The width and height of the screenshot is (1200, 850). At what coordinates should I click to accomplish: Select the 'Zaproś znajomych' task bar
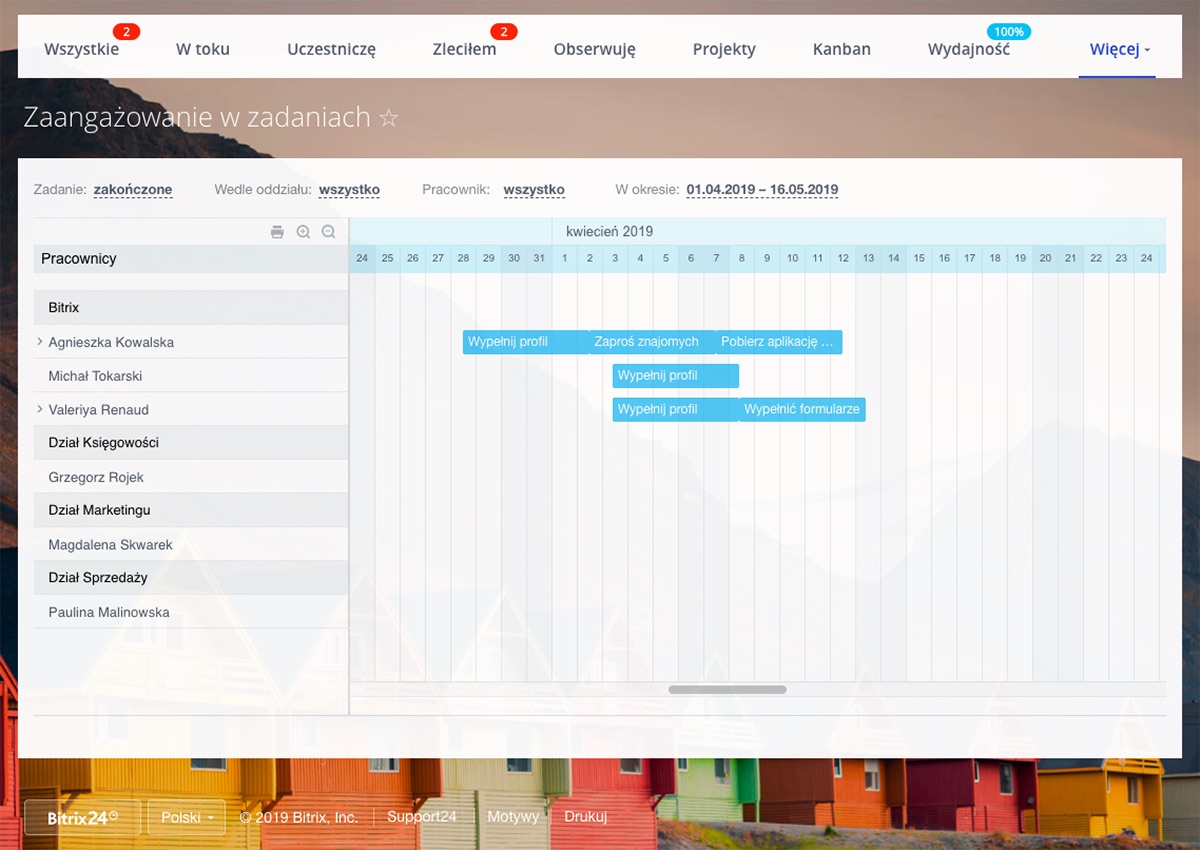click(651, 342)
